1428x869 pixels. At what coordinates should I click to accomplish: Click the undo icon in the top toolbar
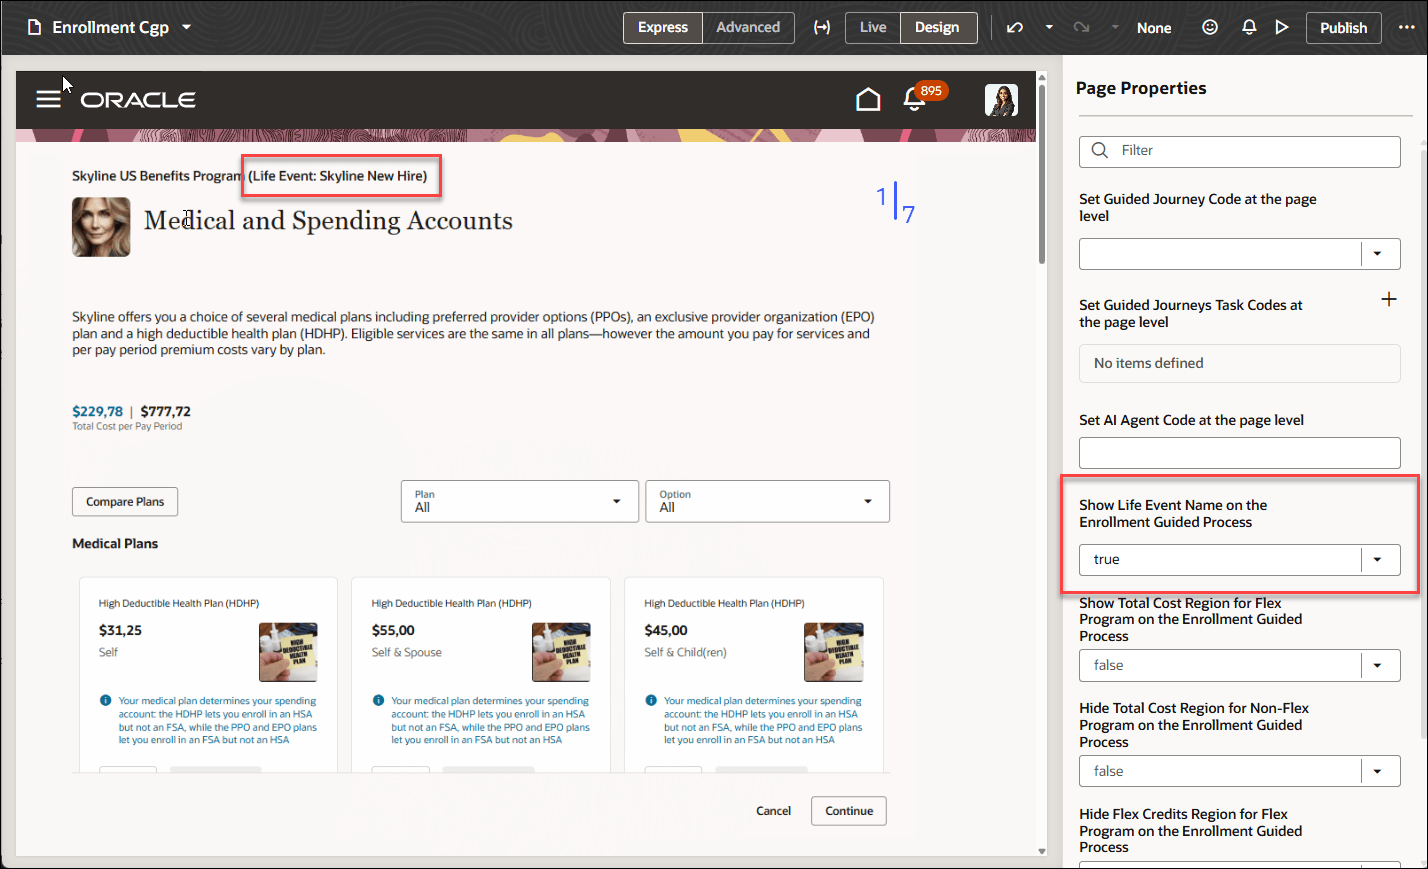(1014, 27)
